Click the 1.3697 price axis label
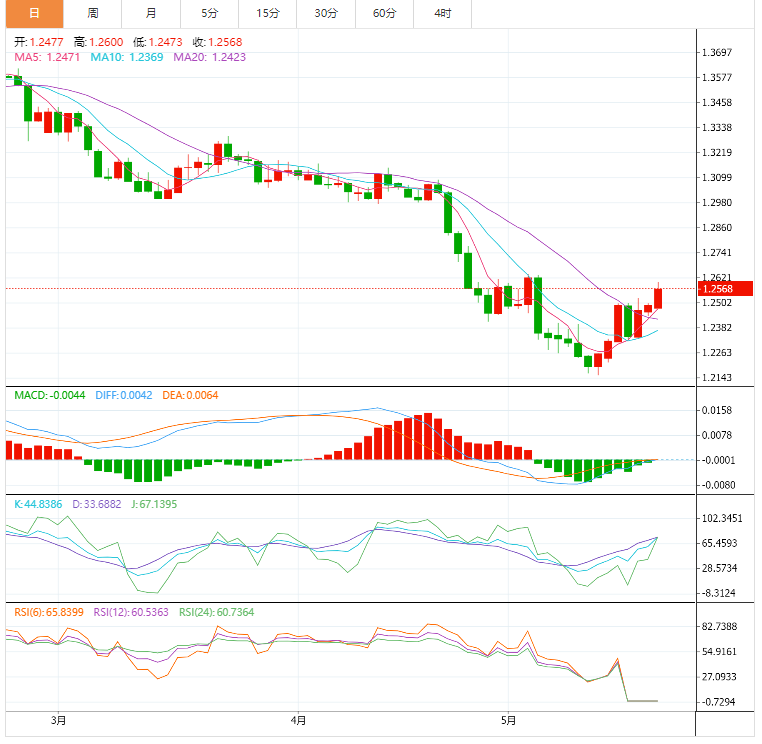The width and height of the screenshot is (762, 744). point(717,52)
